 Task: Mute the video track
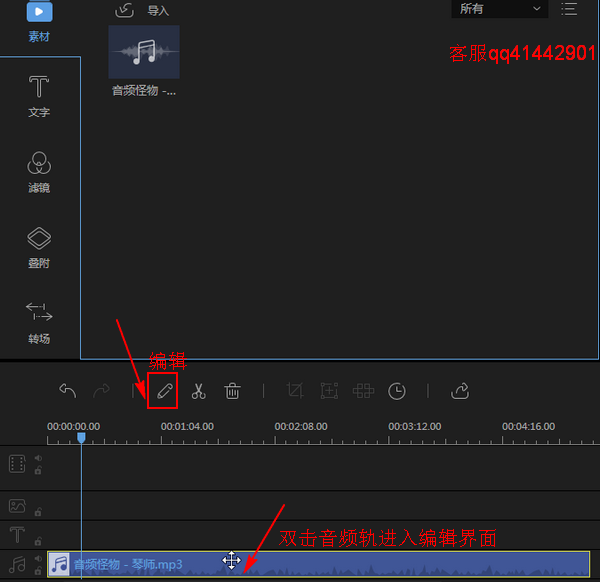(x=38, y=458)
